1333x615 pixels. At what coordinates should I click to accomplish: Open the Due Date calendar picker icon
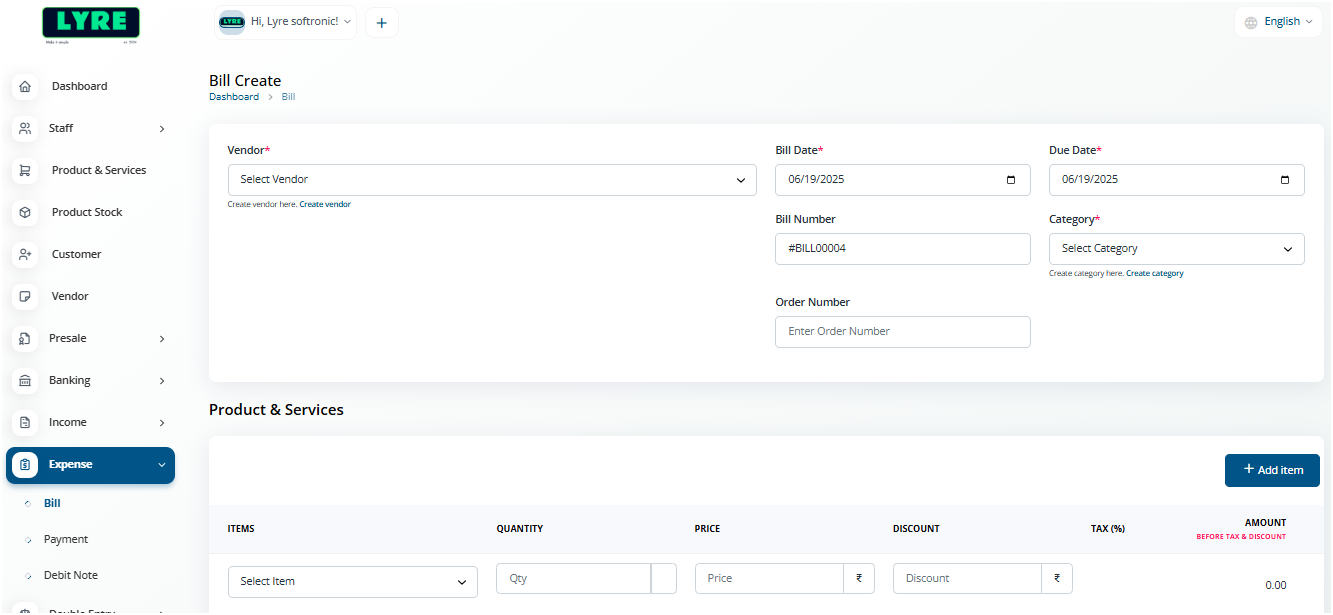[x=1285, y=180]
